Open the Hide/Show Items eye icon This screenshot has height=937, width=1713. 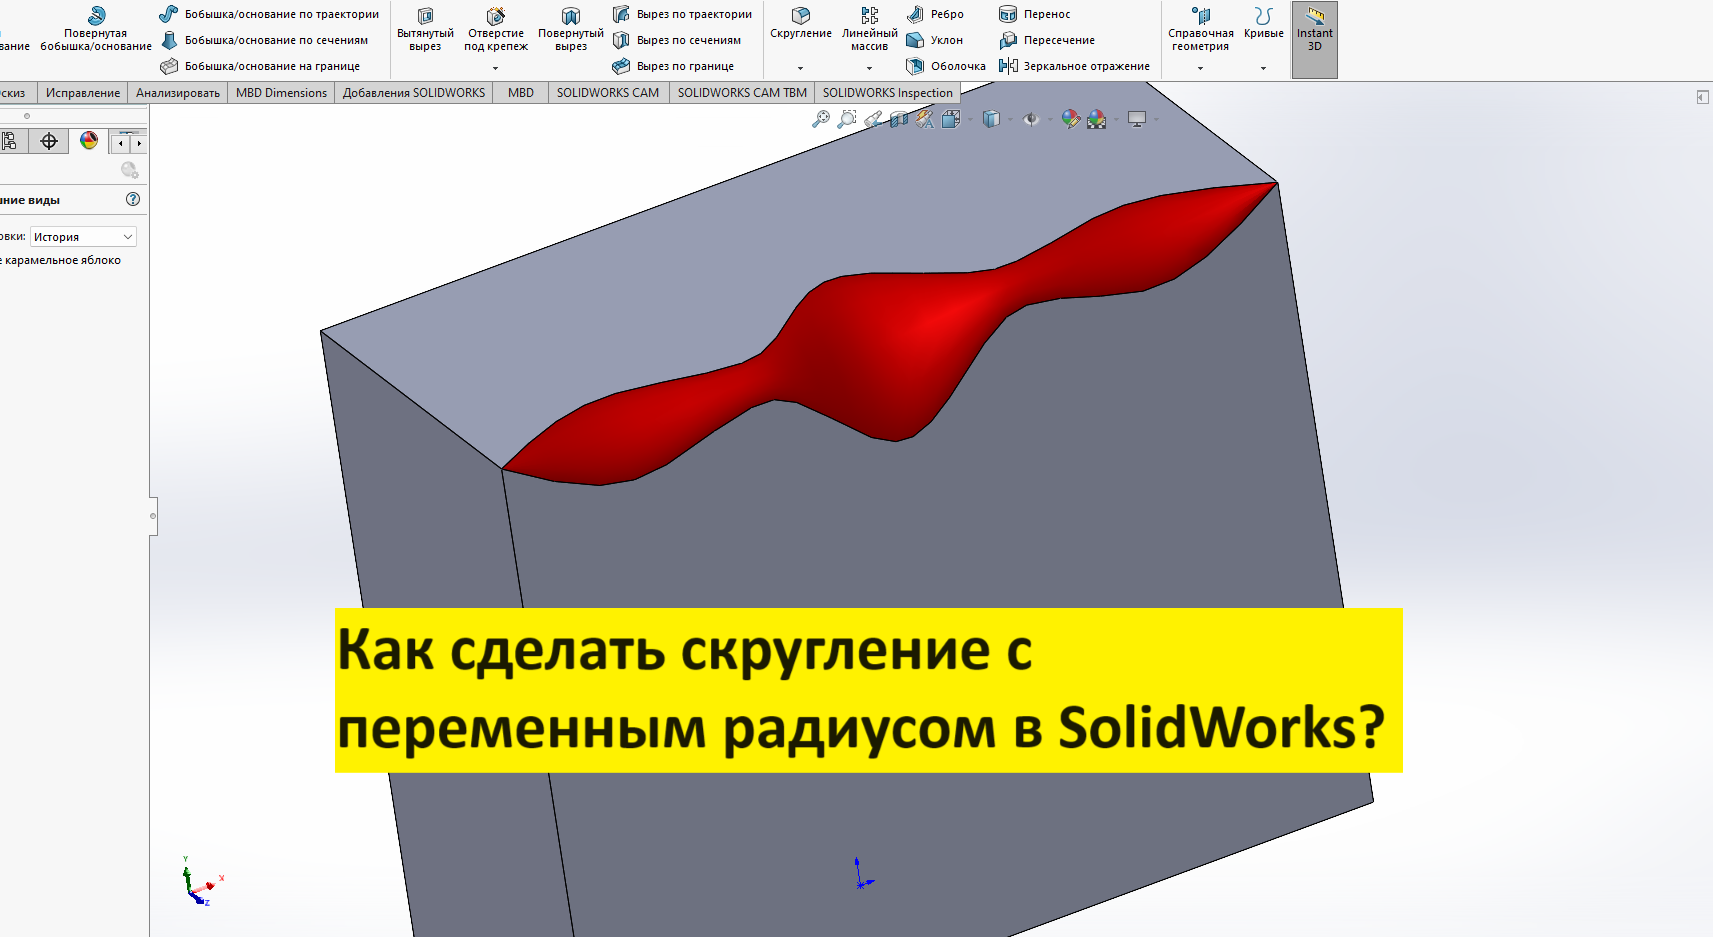[1031, 119]
